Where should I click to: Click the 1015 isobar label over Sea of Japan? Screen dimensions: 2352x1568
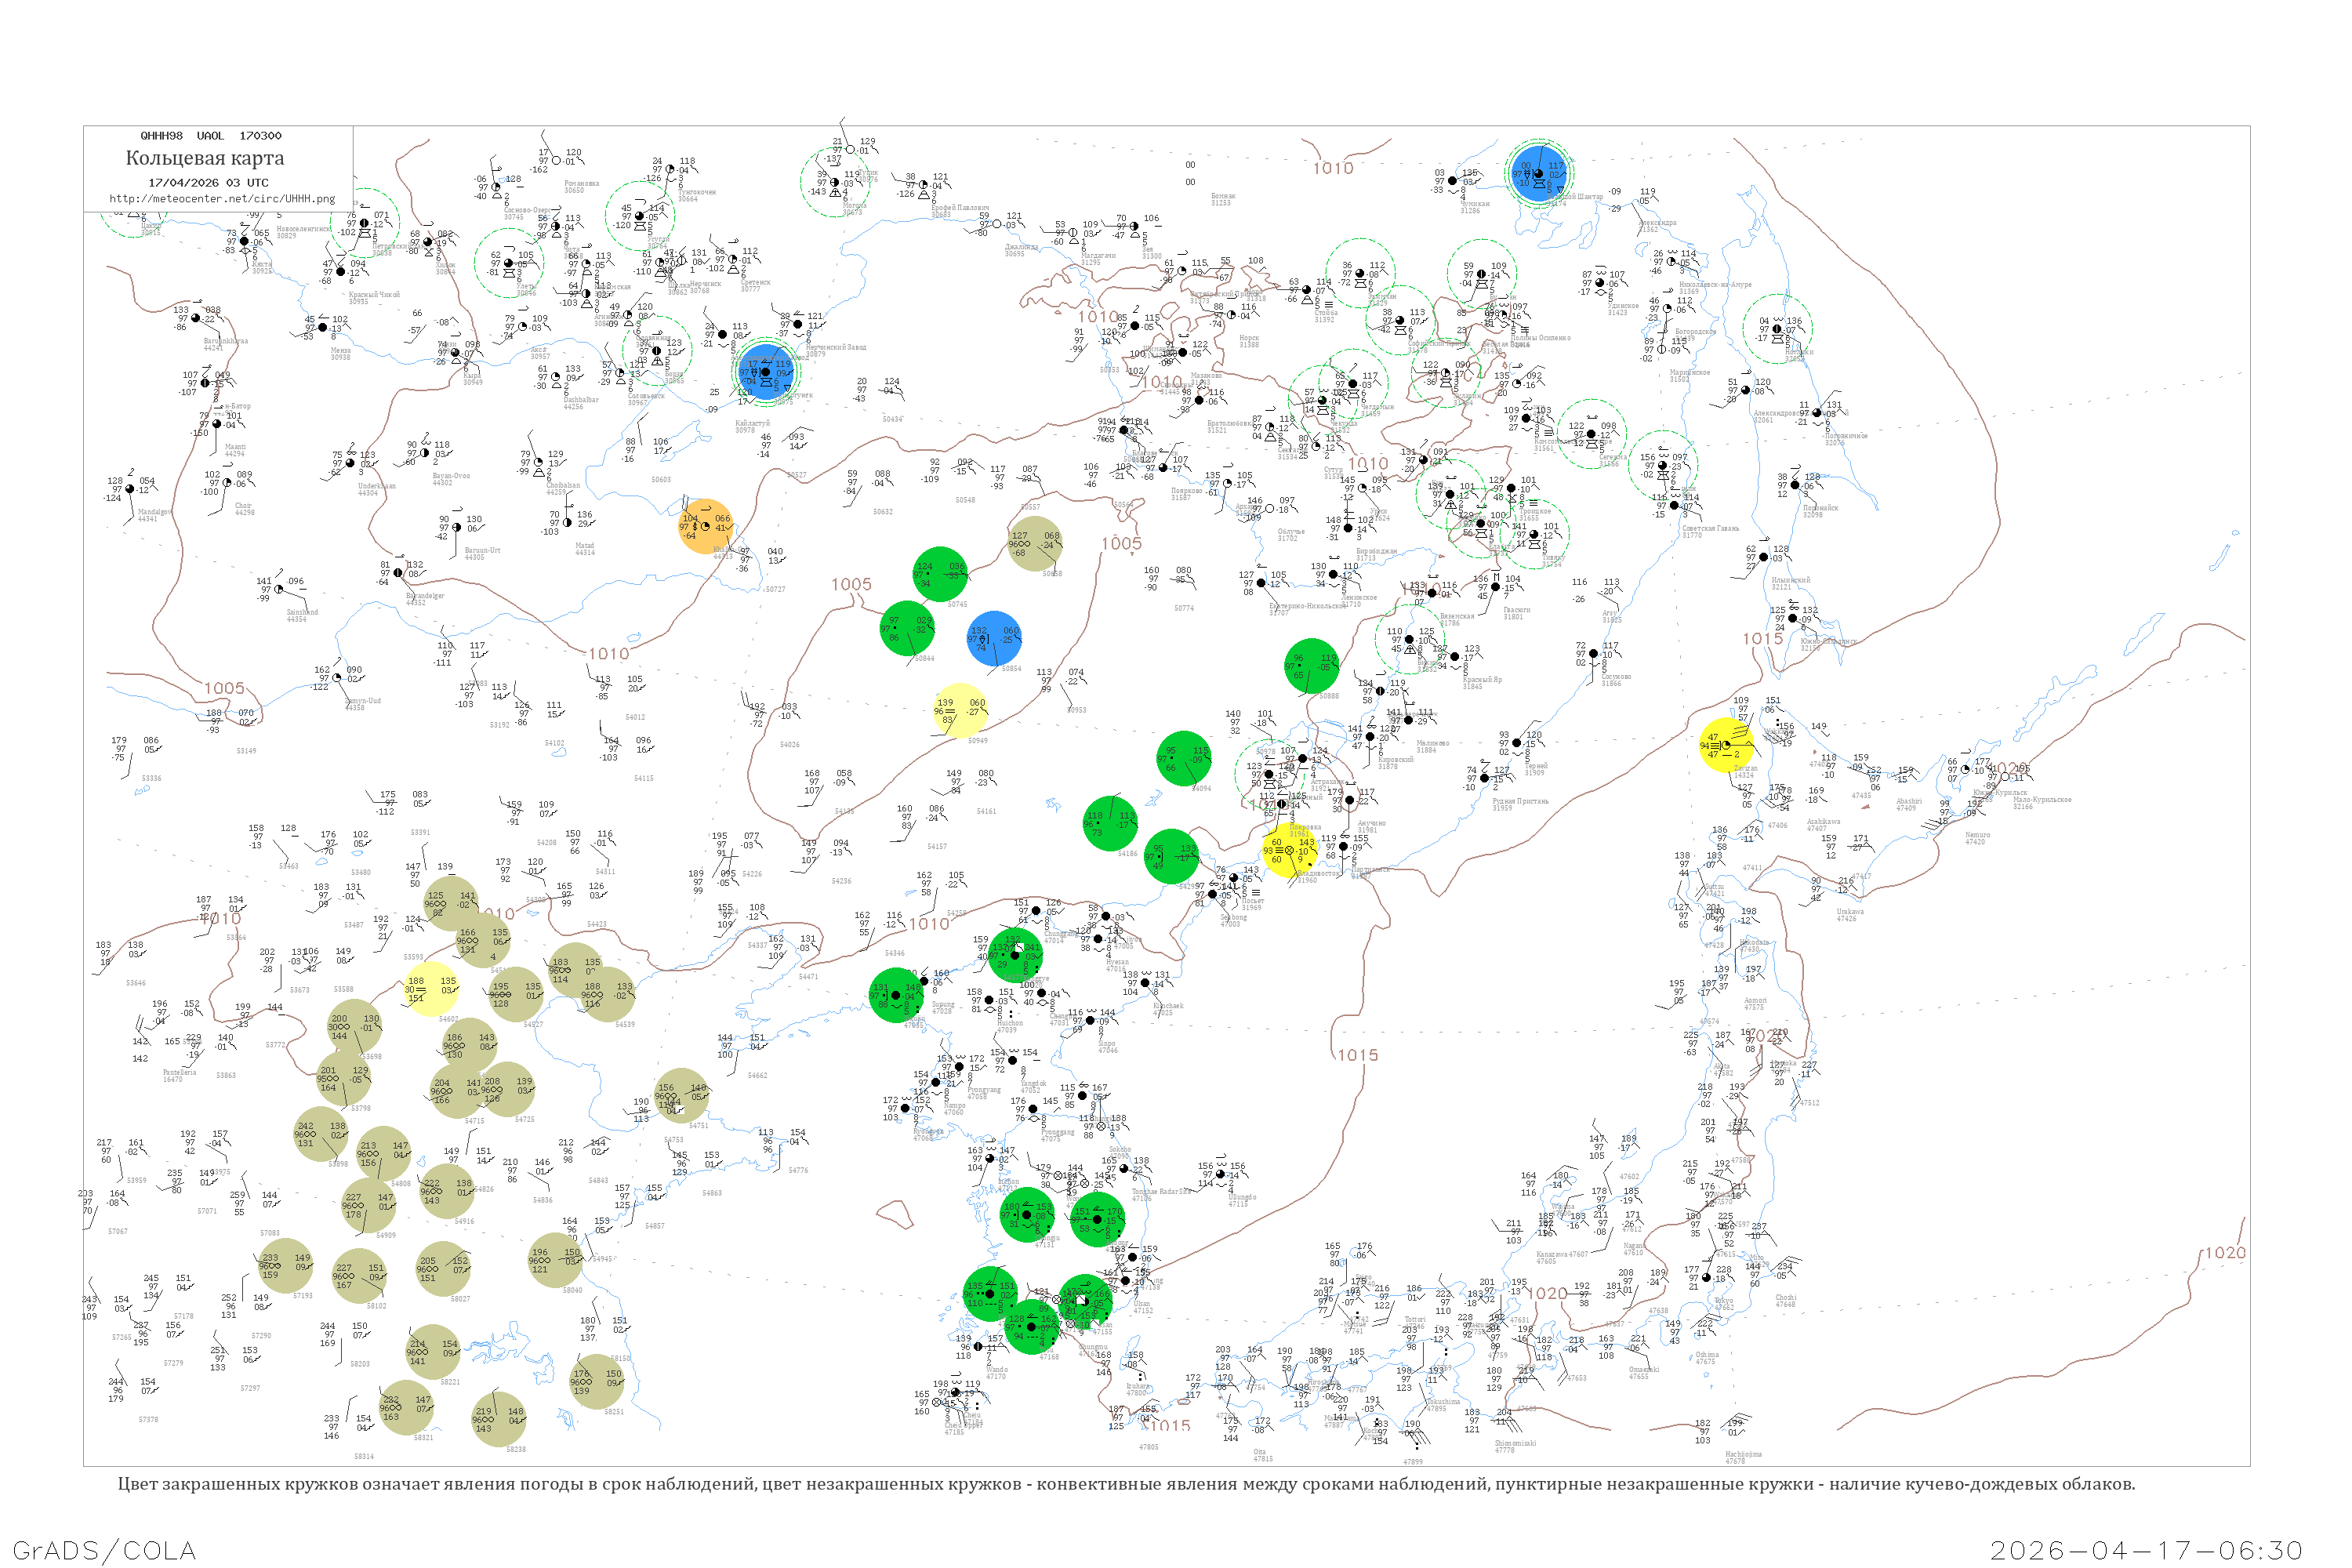tap(1357, 1055)
